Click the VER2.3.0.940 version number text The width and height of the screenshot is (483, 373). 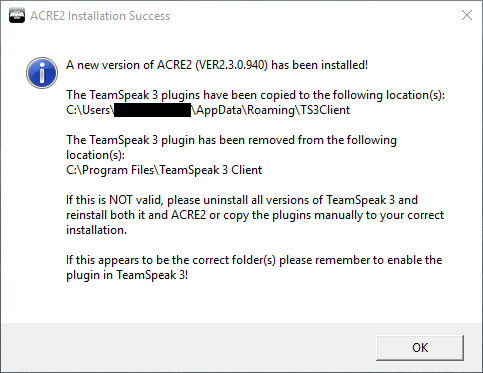pyautogui.click(x=231, y=65)
